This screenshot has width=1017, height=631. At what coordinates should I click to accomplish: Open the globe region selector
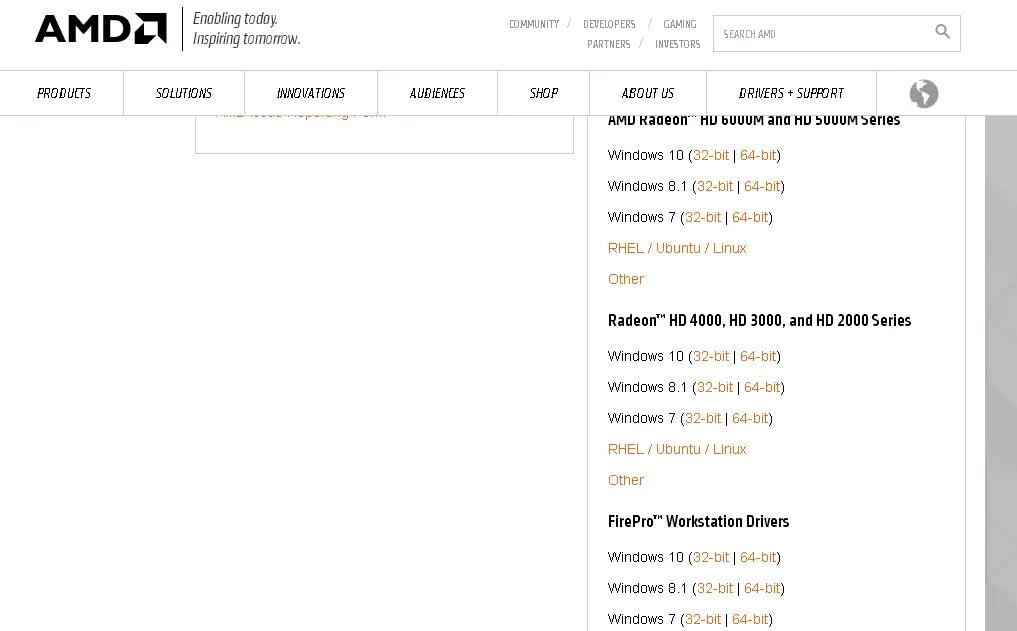point(924,93)
